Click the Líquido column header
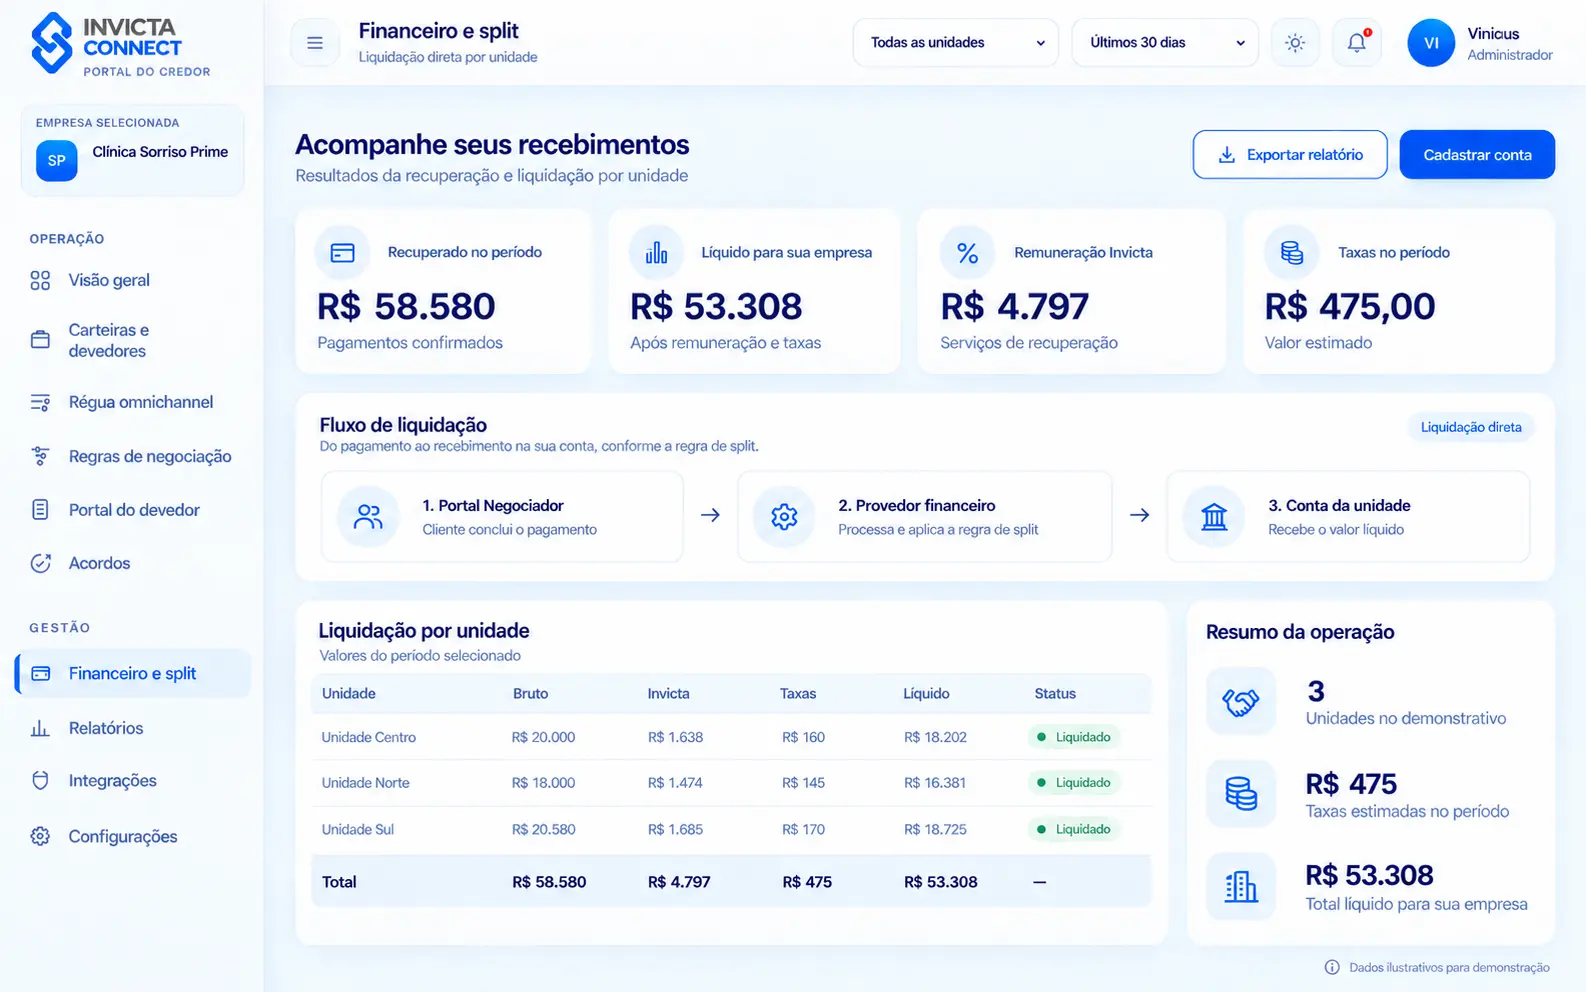 click(x=926, y=693)
